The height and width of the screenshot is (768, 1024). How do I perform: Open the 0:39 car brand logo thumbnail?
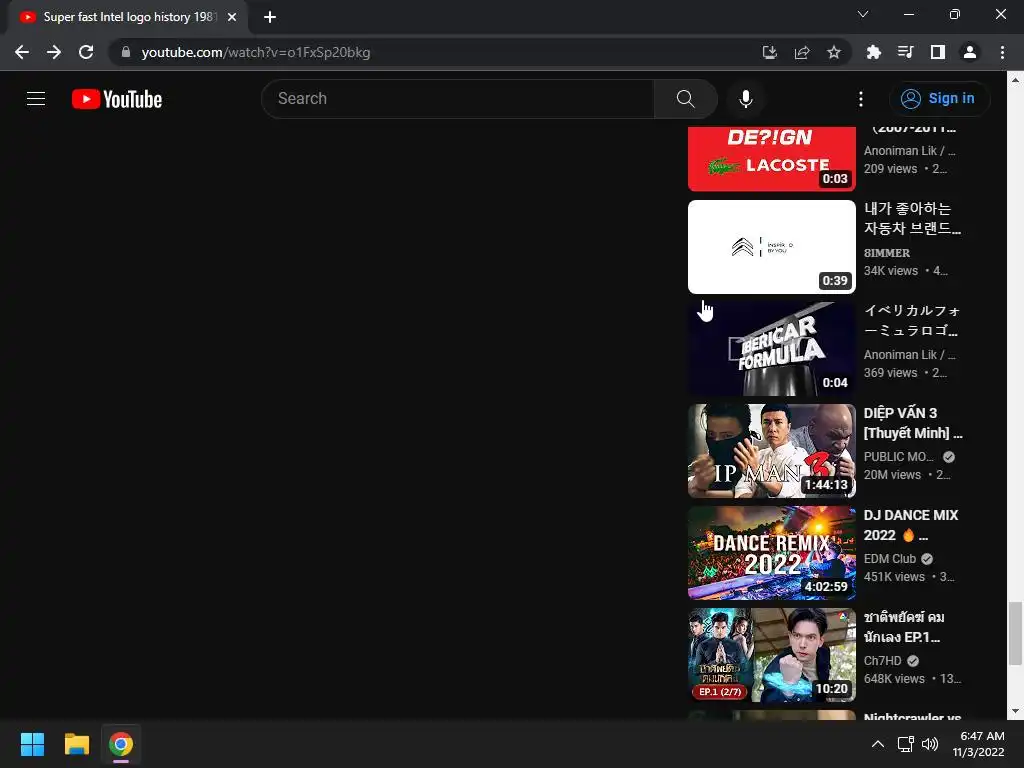tap(771, 247)
